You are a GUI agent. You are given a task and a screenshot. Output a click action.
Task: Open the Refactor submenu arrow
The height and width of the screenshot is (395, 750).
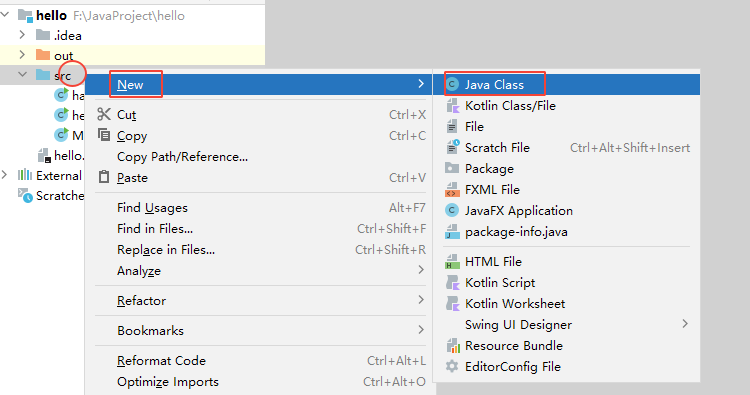tap(421, 300)
